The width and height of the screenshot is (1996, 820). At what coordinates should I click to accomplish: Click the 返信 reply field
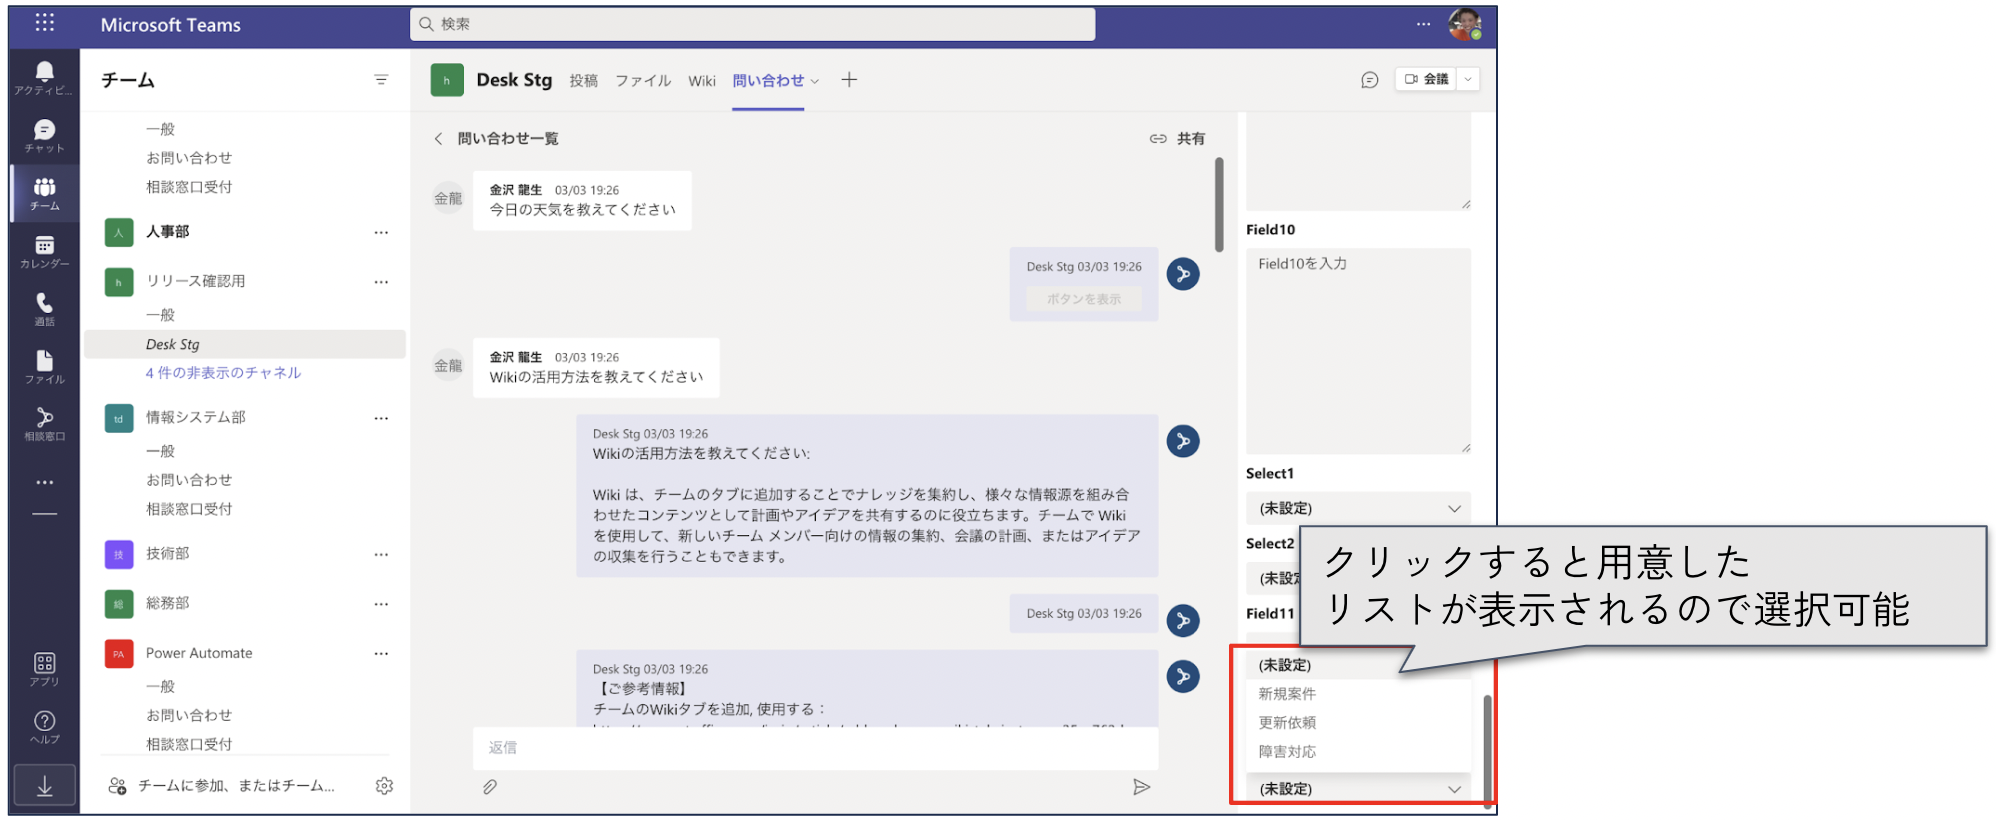click(x=815, y=748)
